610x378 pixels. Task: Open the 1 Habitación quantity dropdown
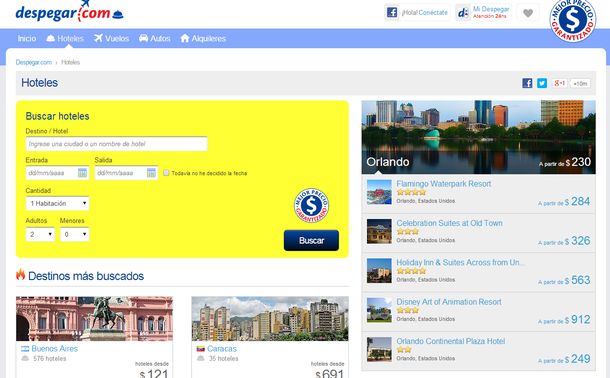pyautogui.click(x=58, y=203)
